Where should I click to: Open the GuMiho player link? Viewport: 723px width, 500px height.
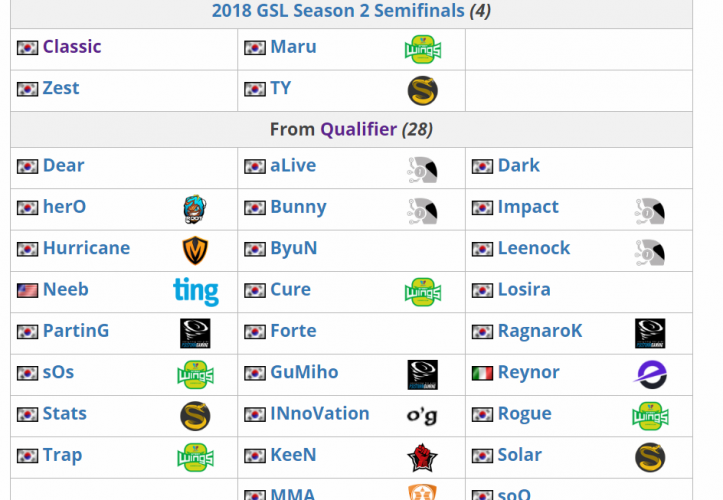click(x=304, y=372)
